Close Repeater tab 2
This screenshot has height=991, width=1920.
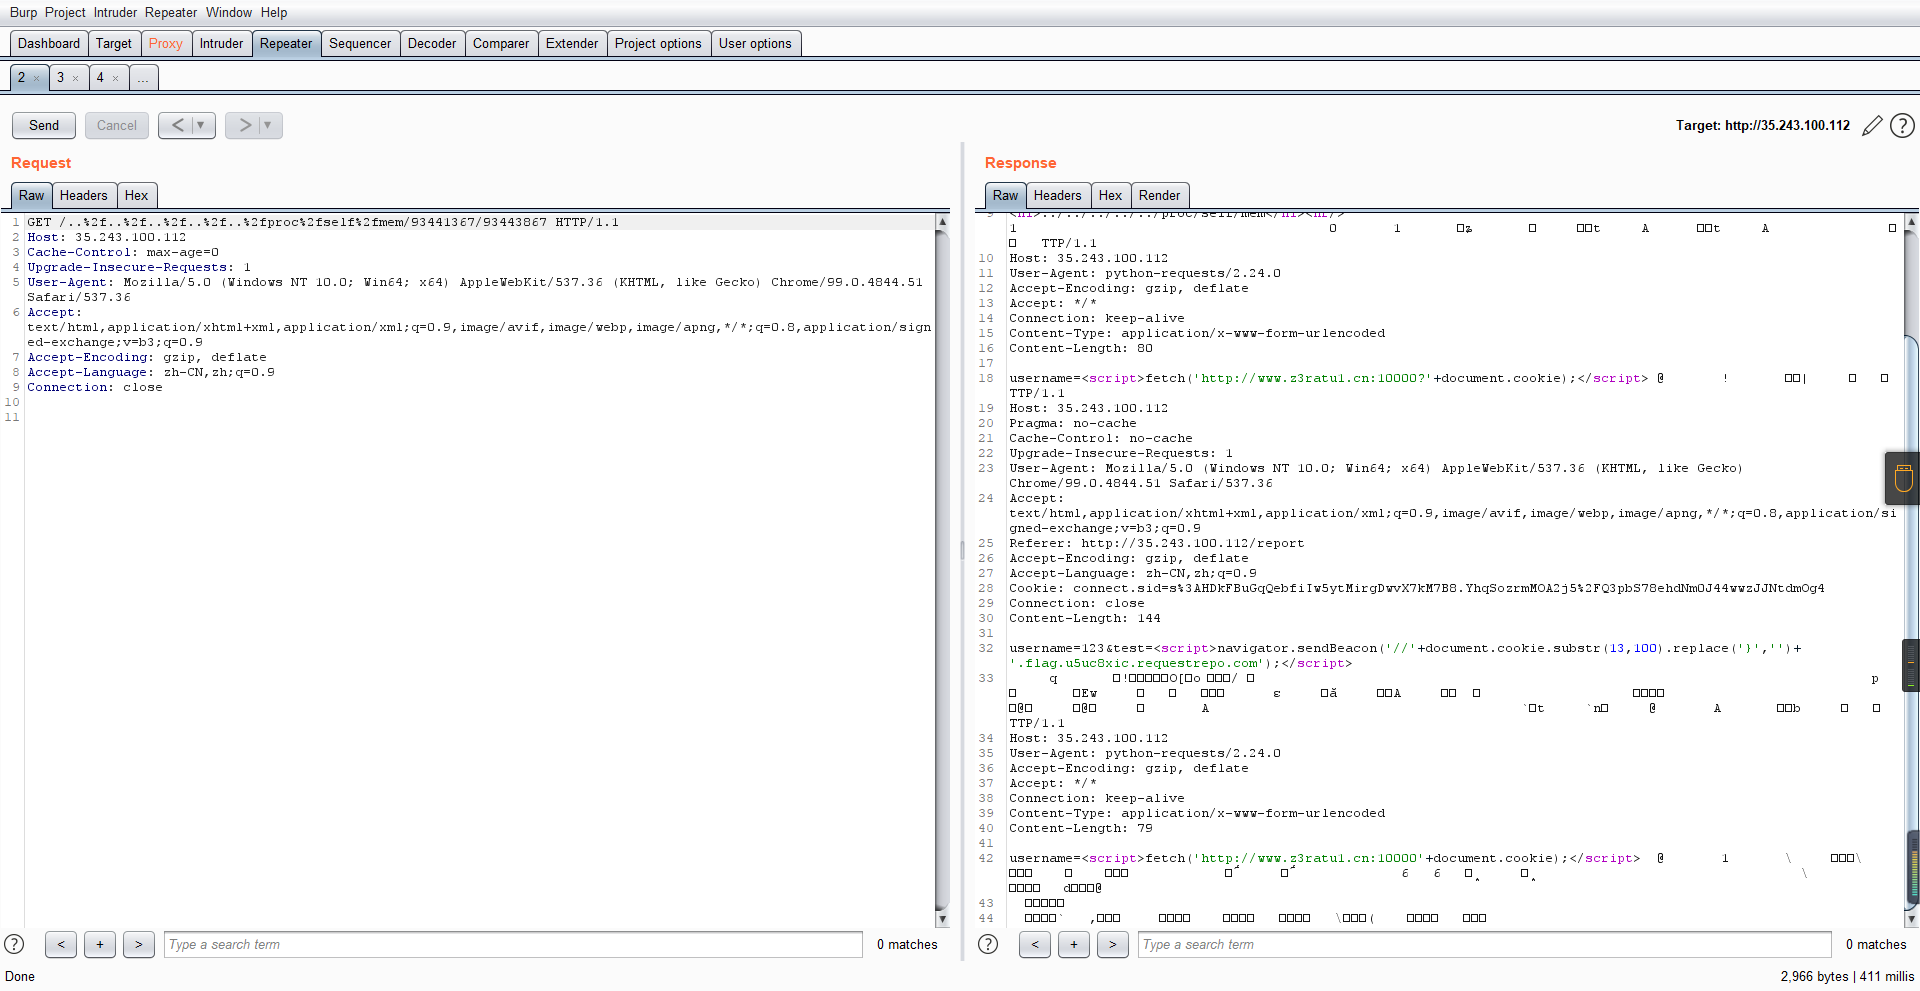[37, 78]
